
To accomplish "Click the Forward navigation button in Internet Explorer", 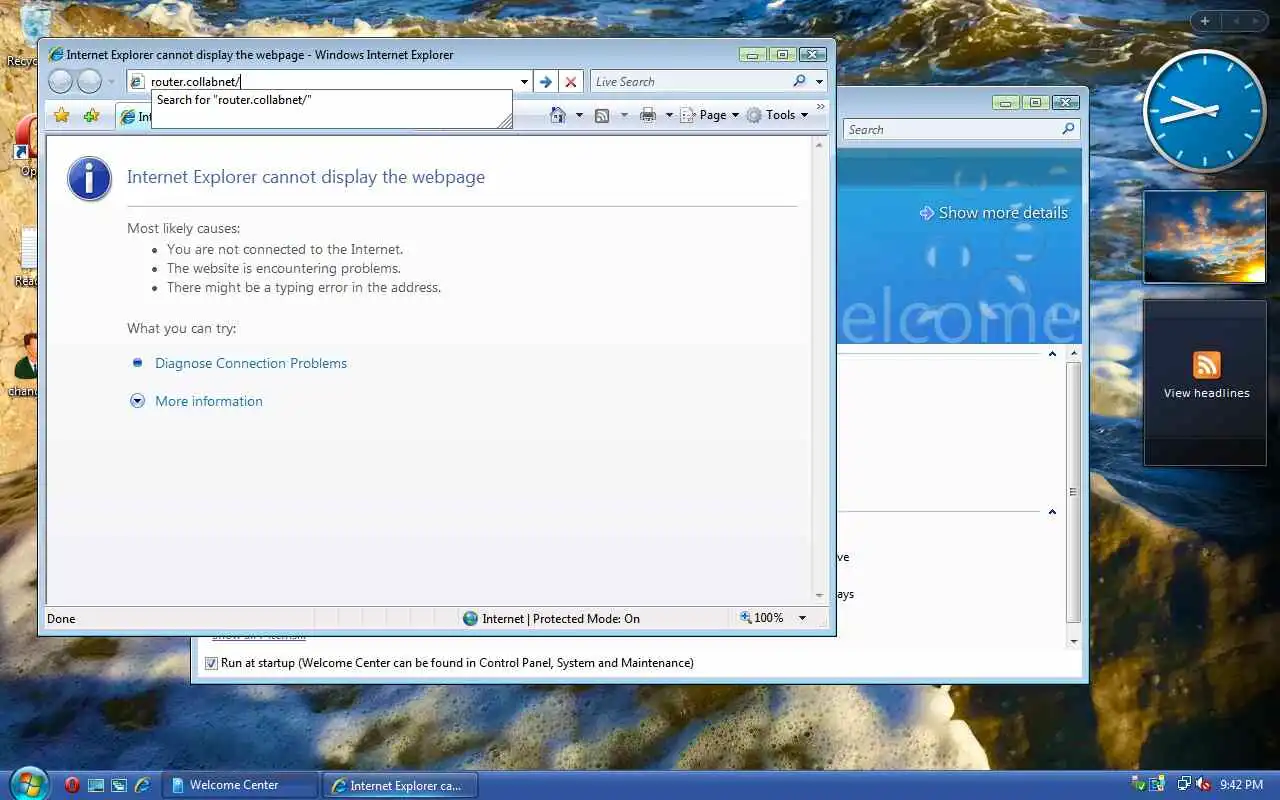I will 90,82.
